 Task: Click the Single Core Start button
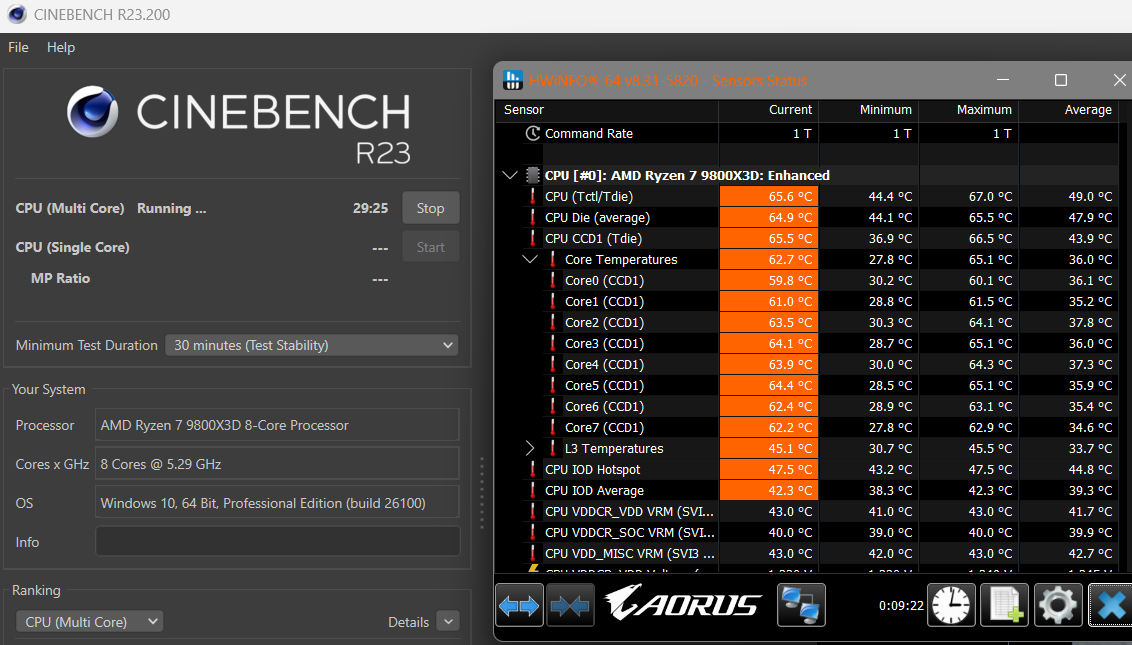pos(430,247)
